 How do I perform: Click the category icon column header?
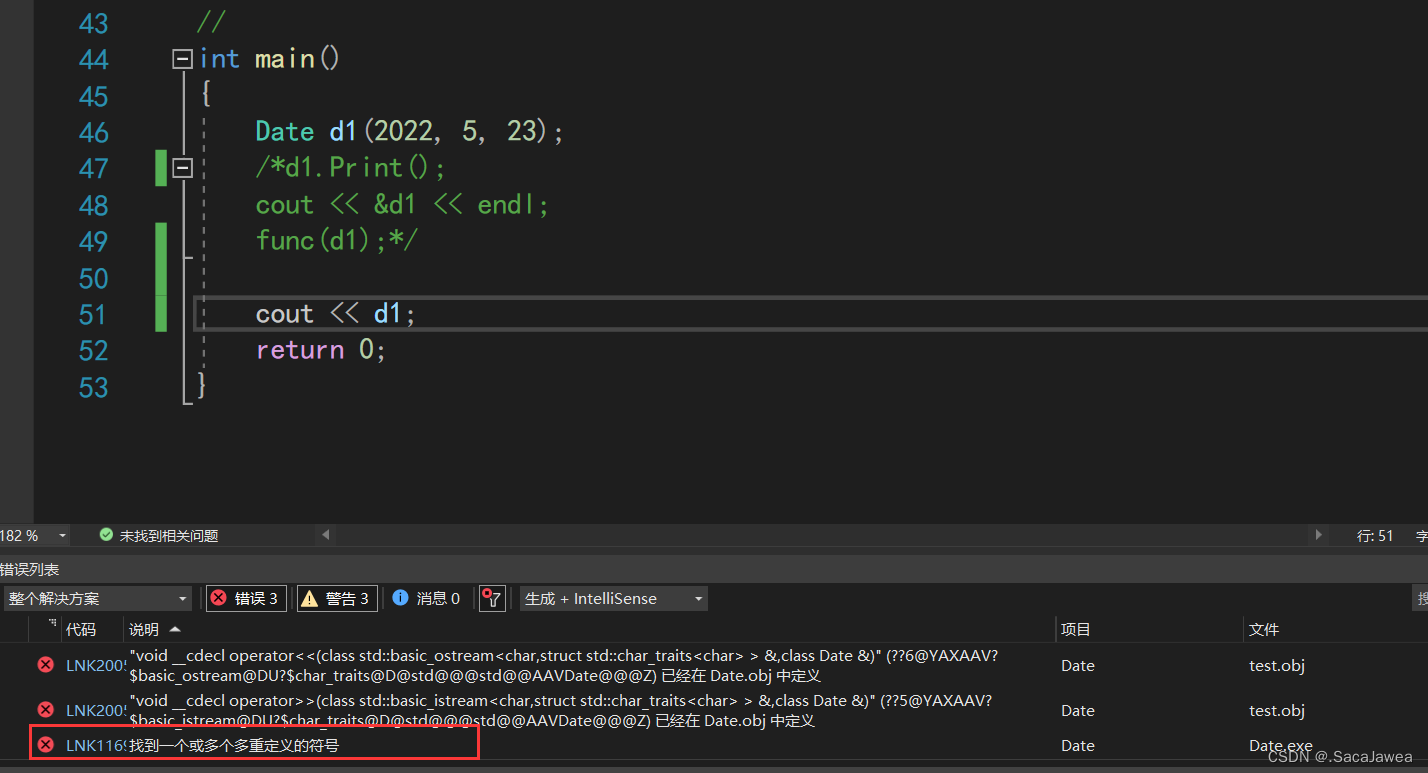click(x=45, y=630)
